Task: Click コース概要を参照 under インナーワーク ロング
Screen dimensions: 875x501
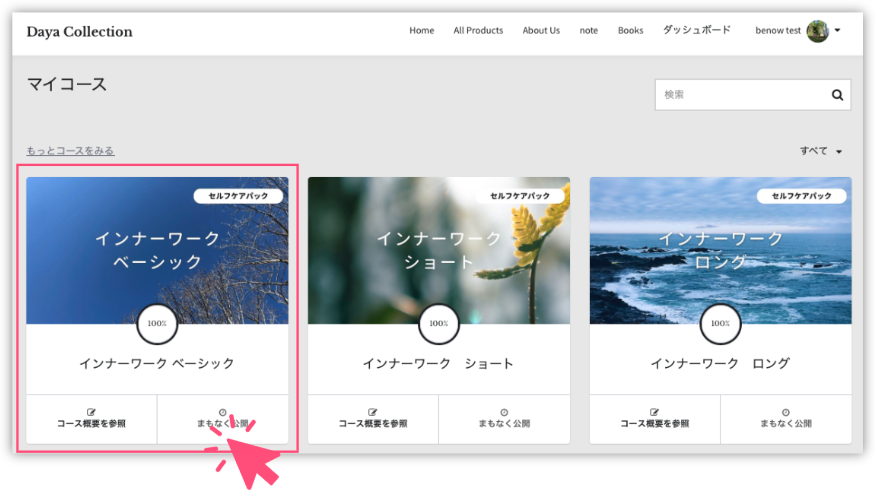Action: pyautogui.click(x=655, y=423)
